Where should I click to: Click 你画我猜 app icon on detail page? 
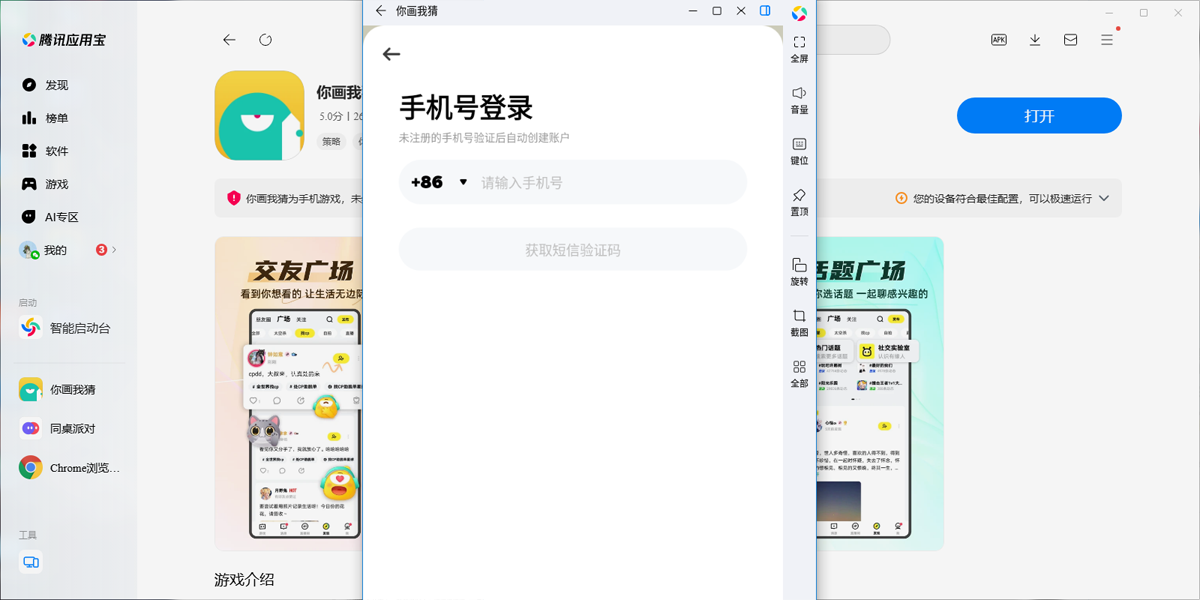pyautogui.click(x=259, y=115)
